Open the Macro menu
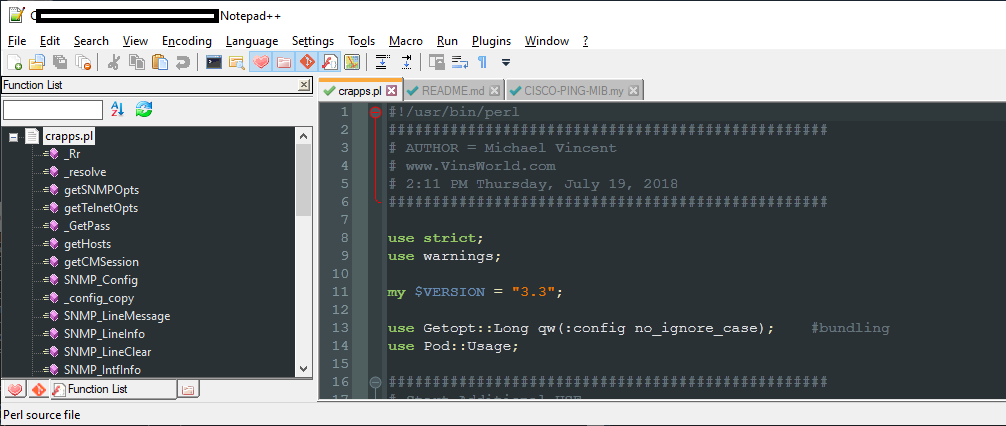Image resolution: width=1006 pixels, height=426 pixels. [x=406, y=41]
